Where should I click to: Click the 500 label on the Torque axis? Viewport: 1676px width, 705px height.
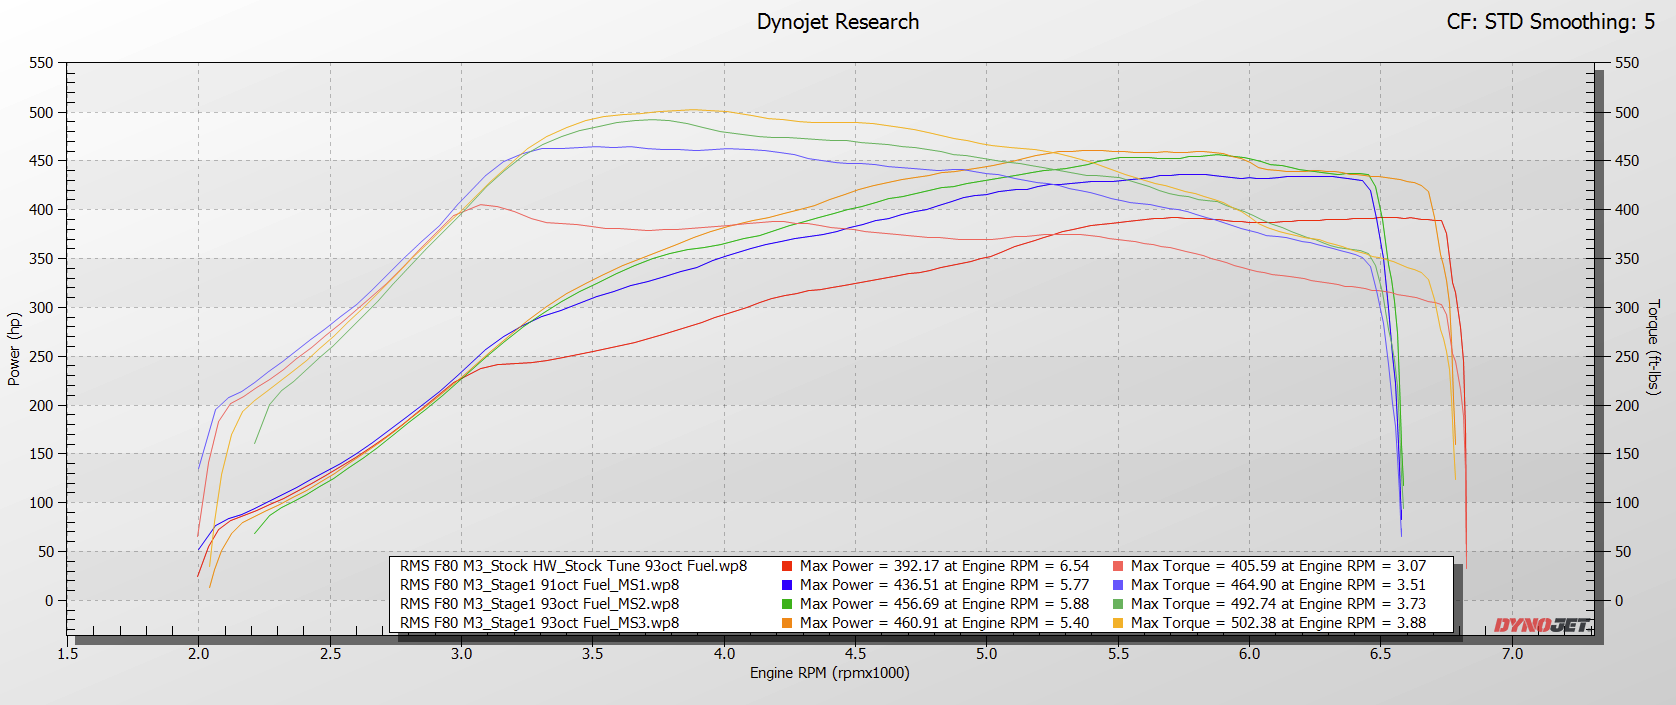click(x=1627, y=112)
